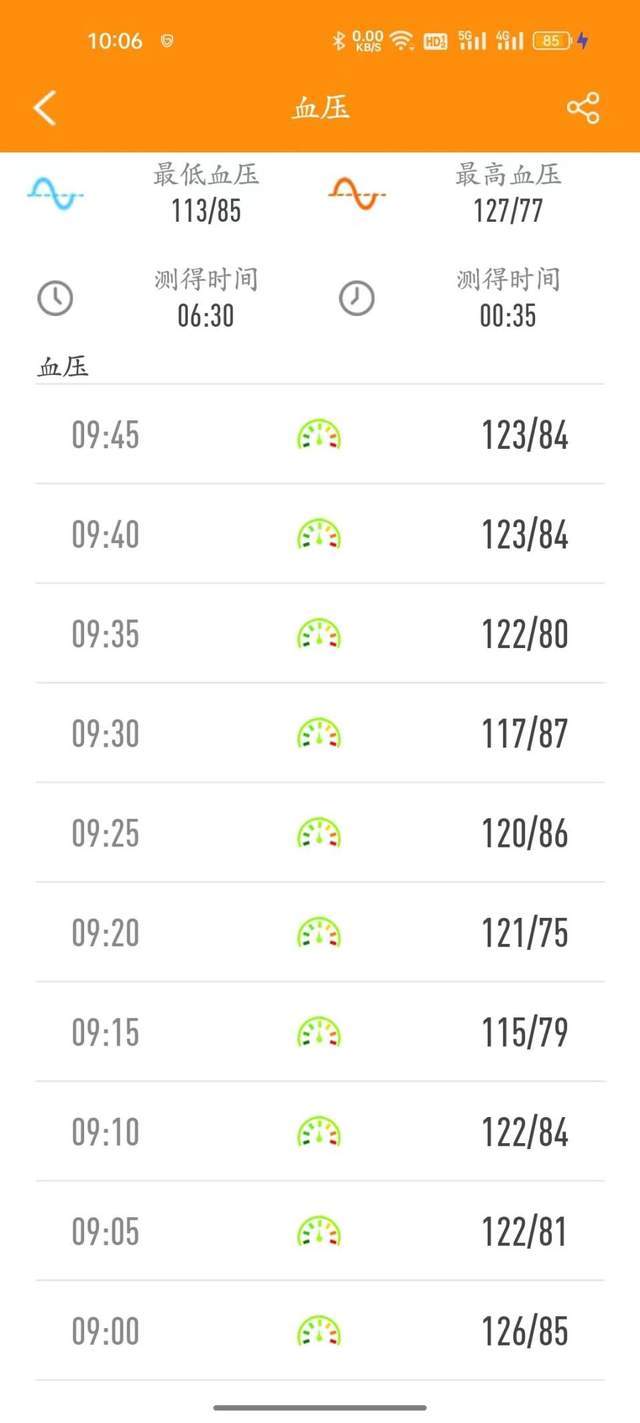Tap the back arrow in header
The width and height of the screenshot is (640, 1423).
(45, 108)
